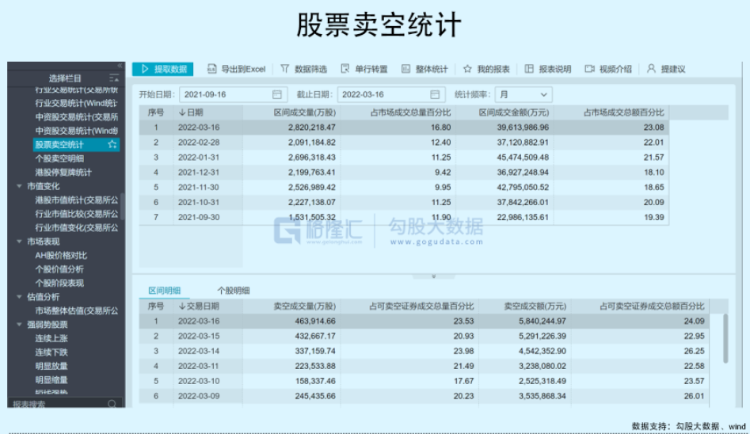Click the lower table vertical scrollbar

(x=725, y=338)
